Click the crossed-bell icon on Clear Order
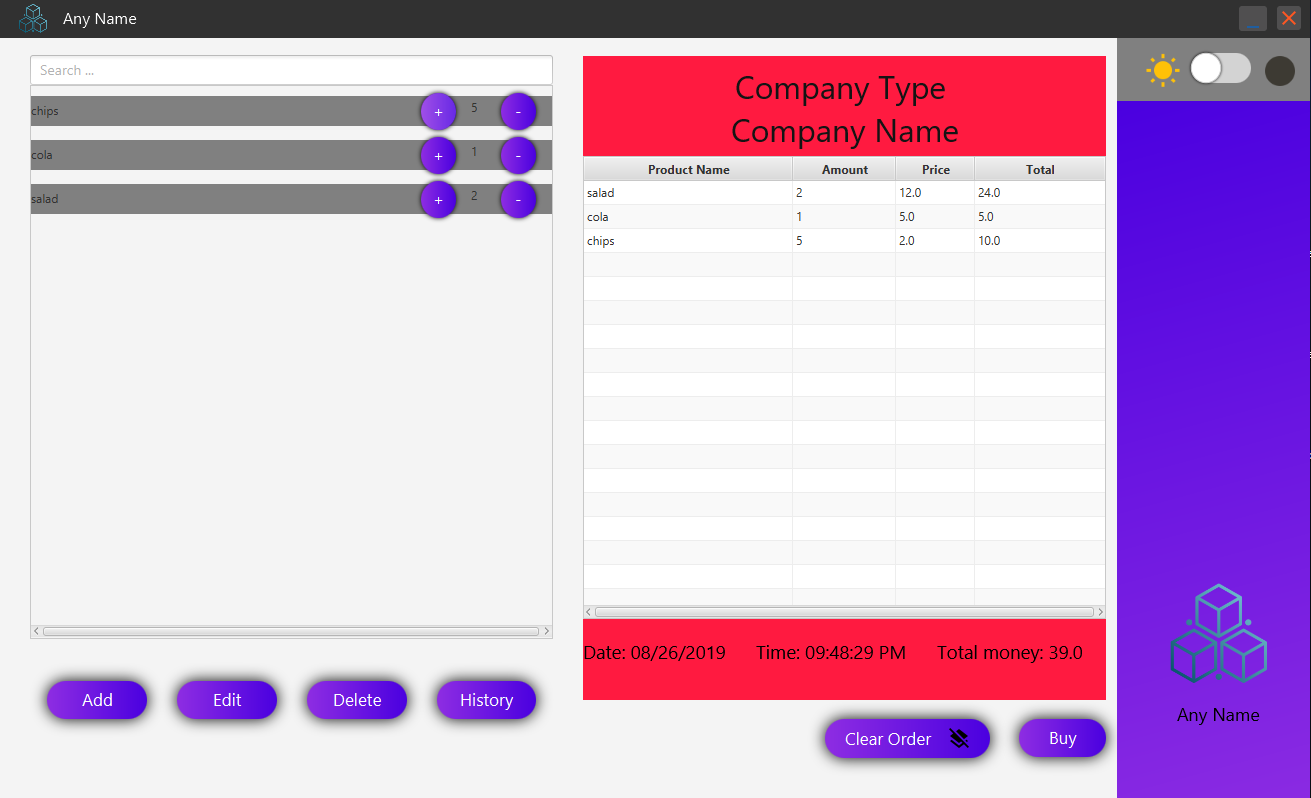 pos(959,738)
